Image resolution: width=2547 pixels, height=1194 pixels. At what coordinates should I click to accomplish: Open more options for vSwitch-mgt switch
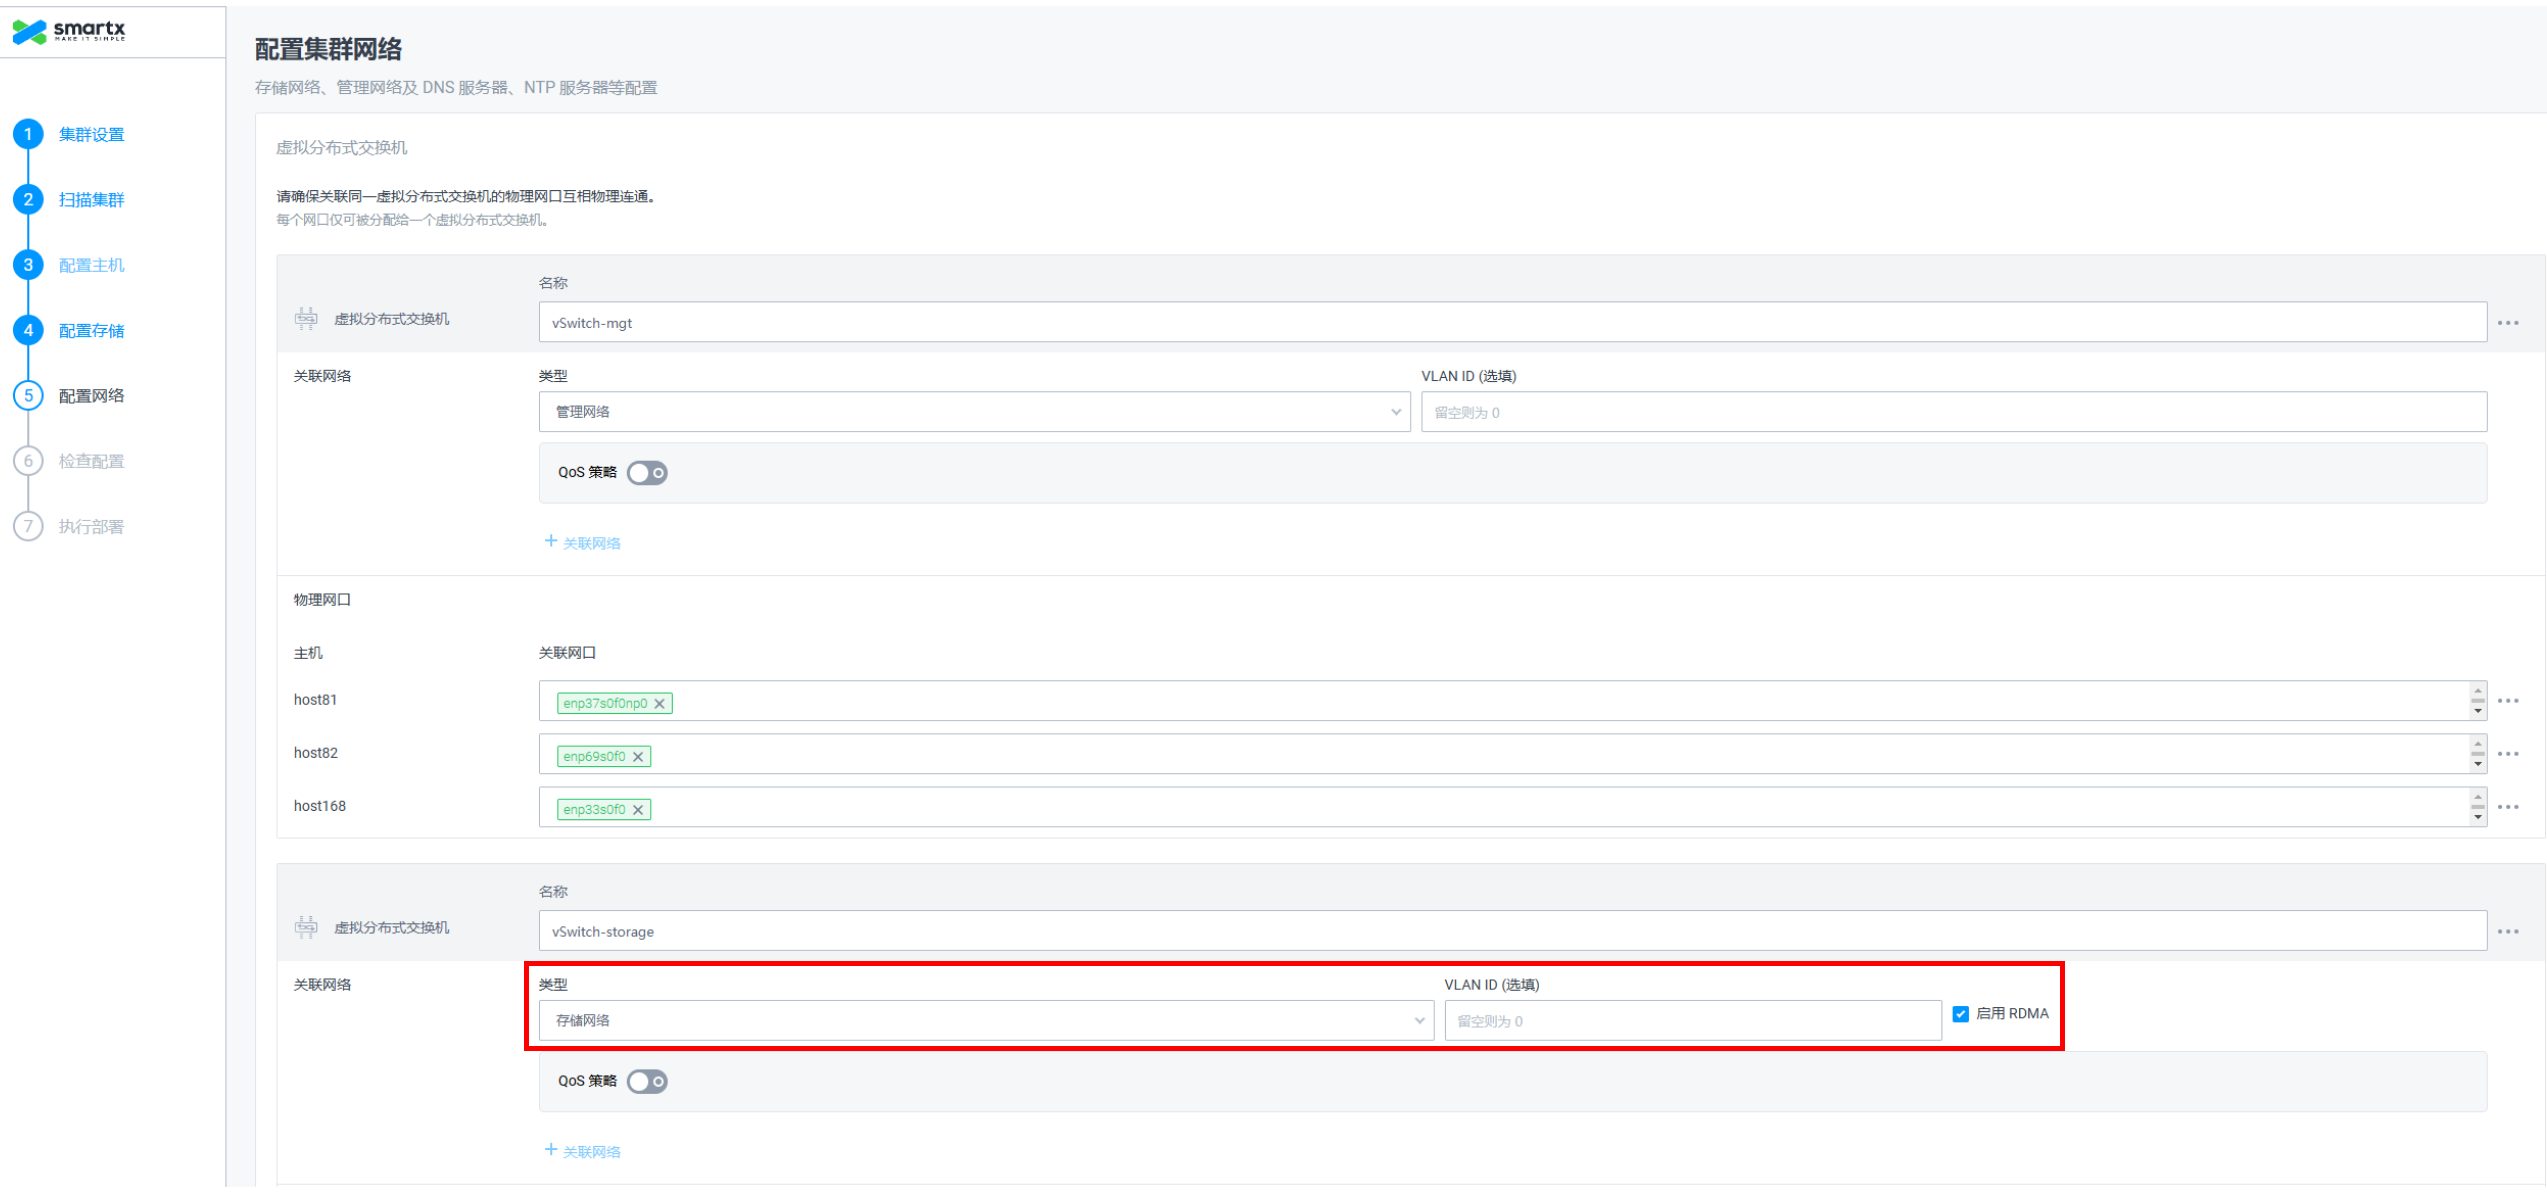pos(2508,323)
